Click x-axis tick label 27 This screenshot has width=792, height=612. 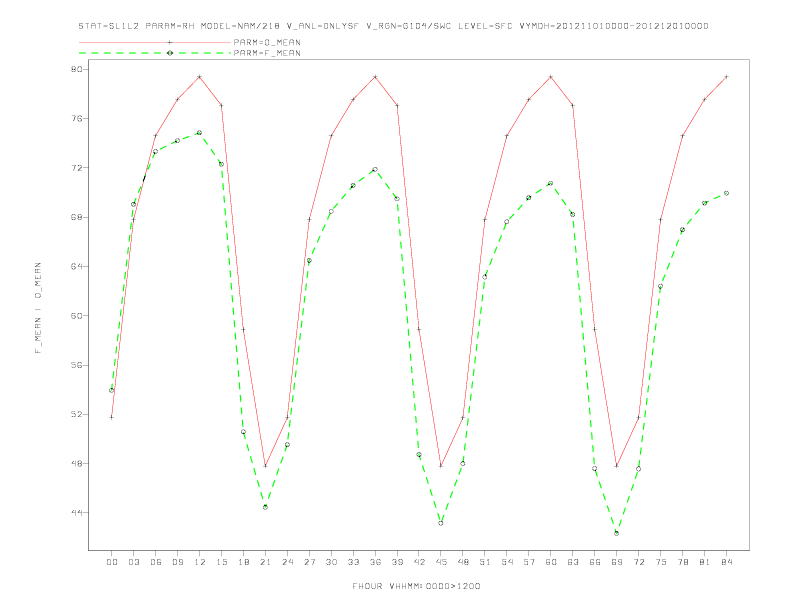point(309,562)
